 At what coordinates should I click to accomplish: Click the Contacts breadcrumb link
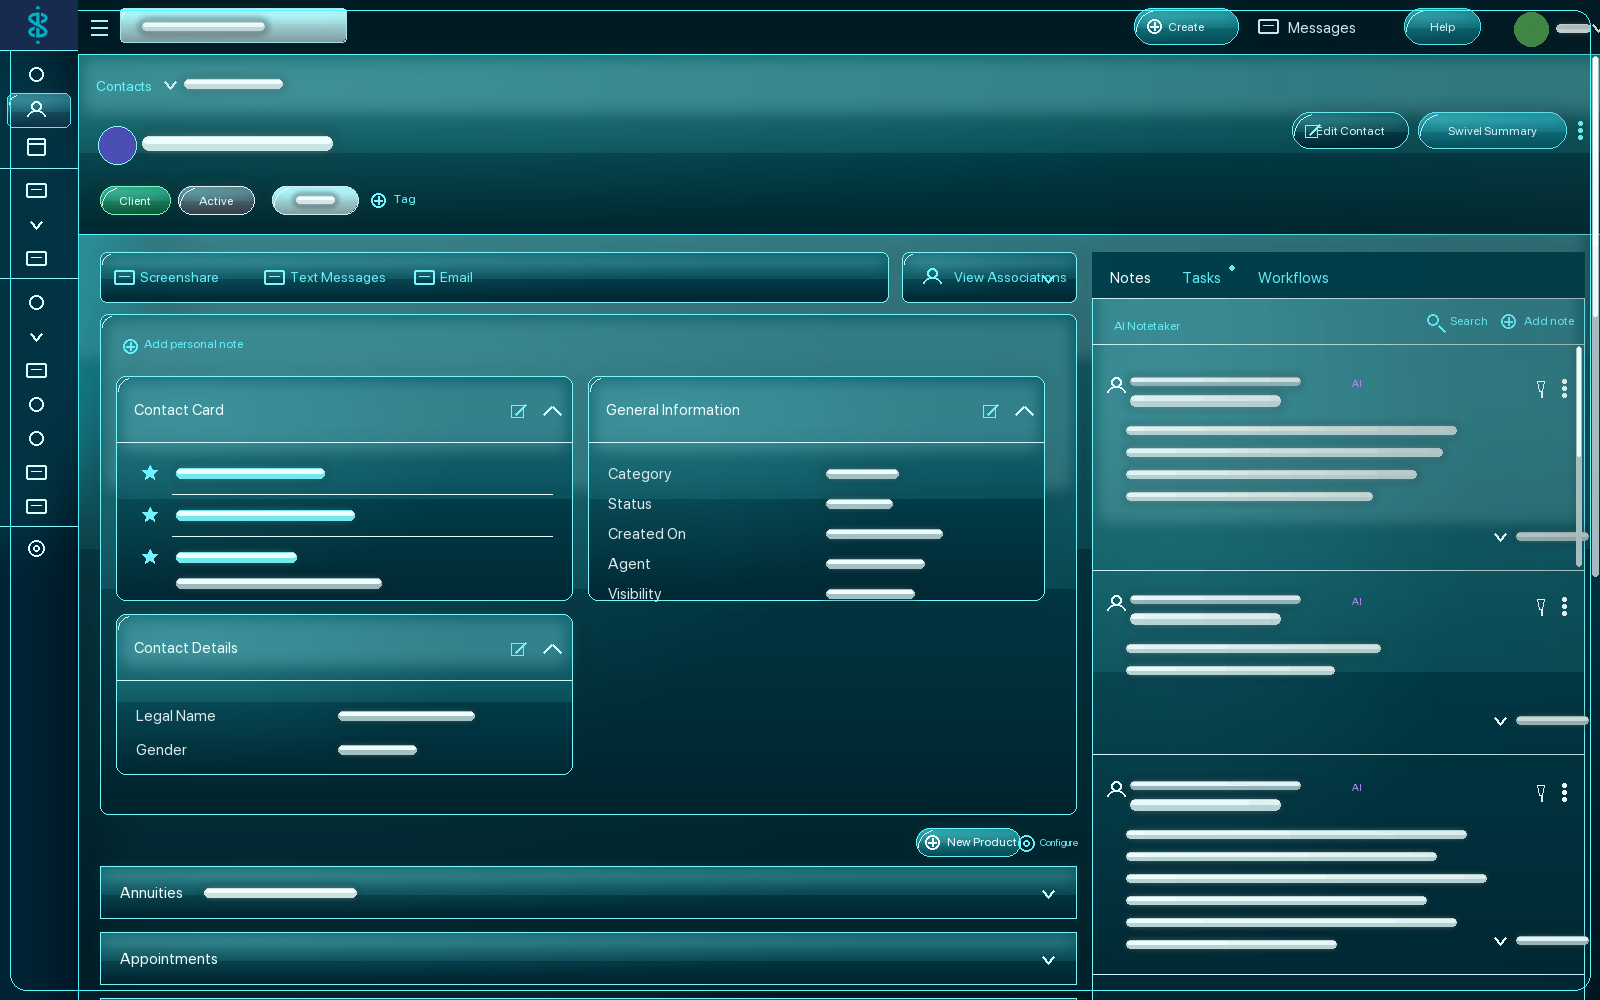tap(124, 87)
